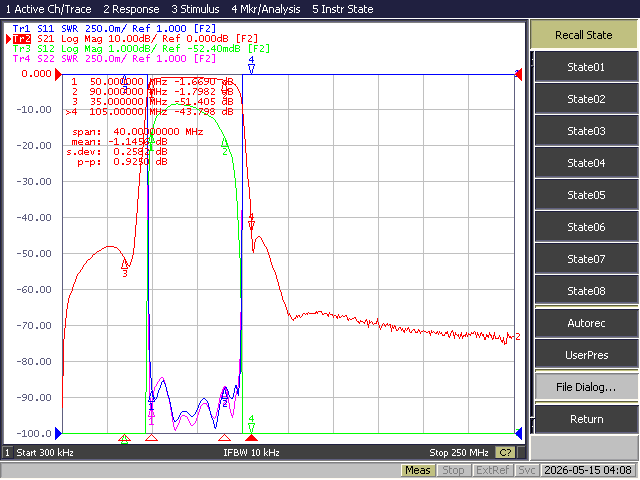
Task: Click the Svc status indicator
Action: point(527,471)
